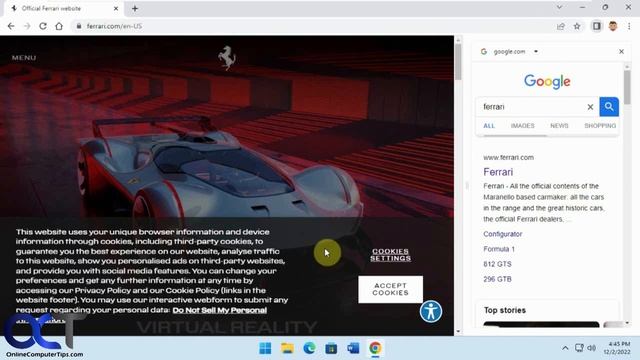Open the Ferrari search result title
The image size is (640, 360).
coord(498,172)
